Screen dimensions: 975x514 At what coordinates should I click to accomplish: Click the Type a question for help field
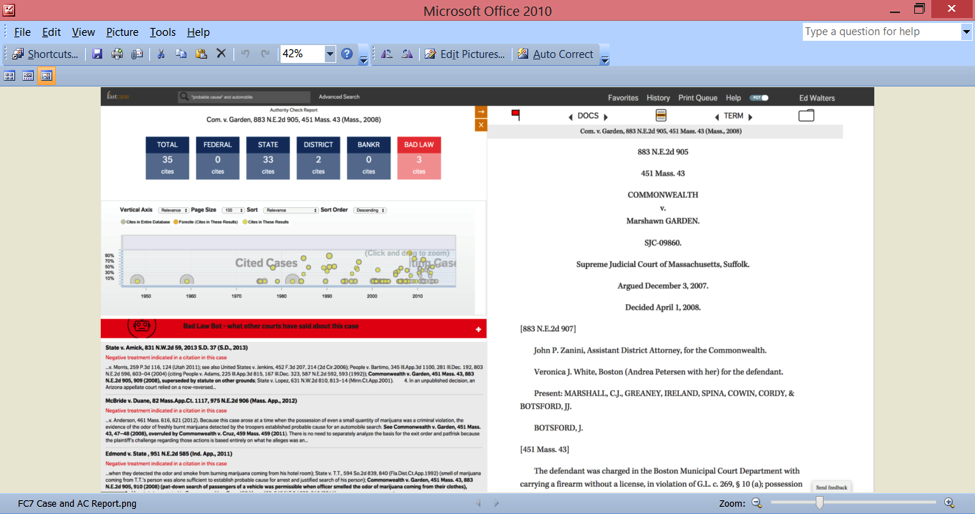click(882, 32)
